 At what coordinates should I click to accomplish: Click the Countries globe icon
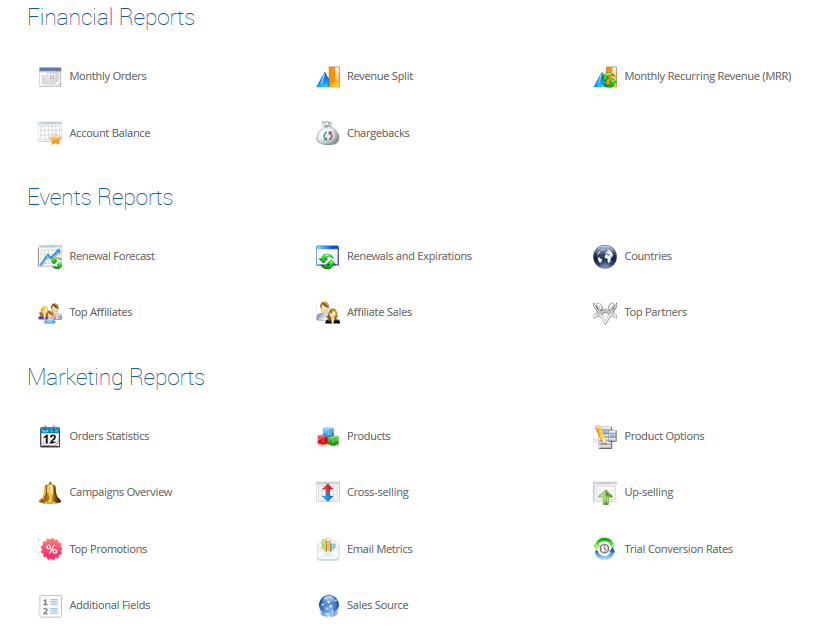605,257
